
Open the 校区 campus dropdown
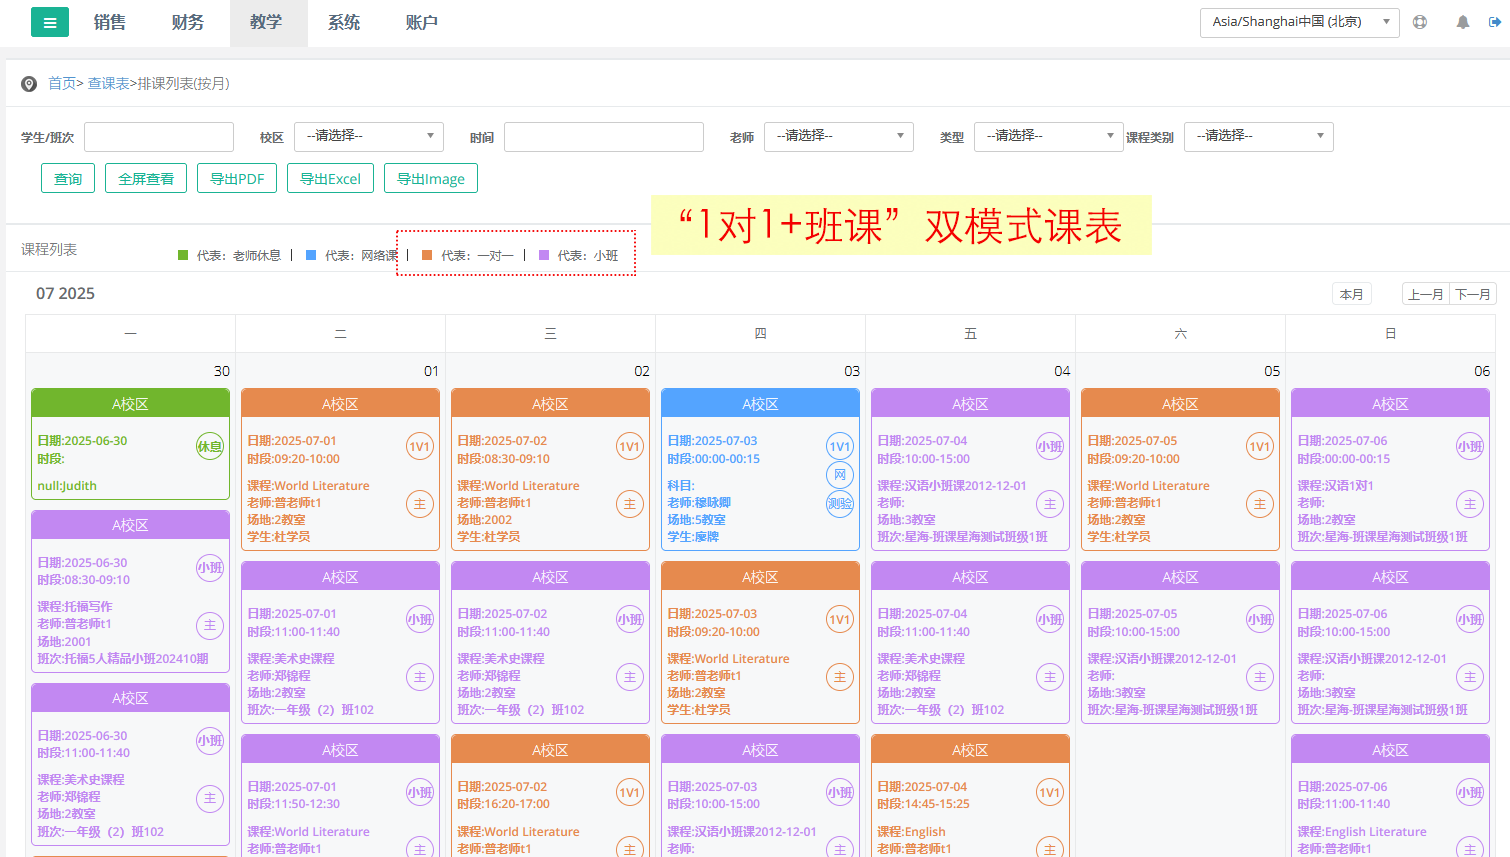coord(368,136)
